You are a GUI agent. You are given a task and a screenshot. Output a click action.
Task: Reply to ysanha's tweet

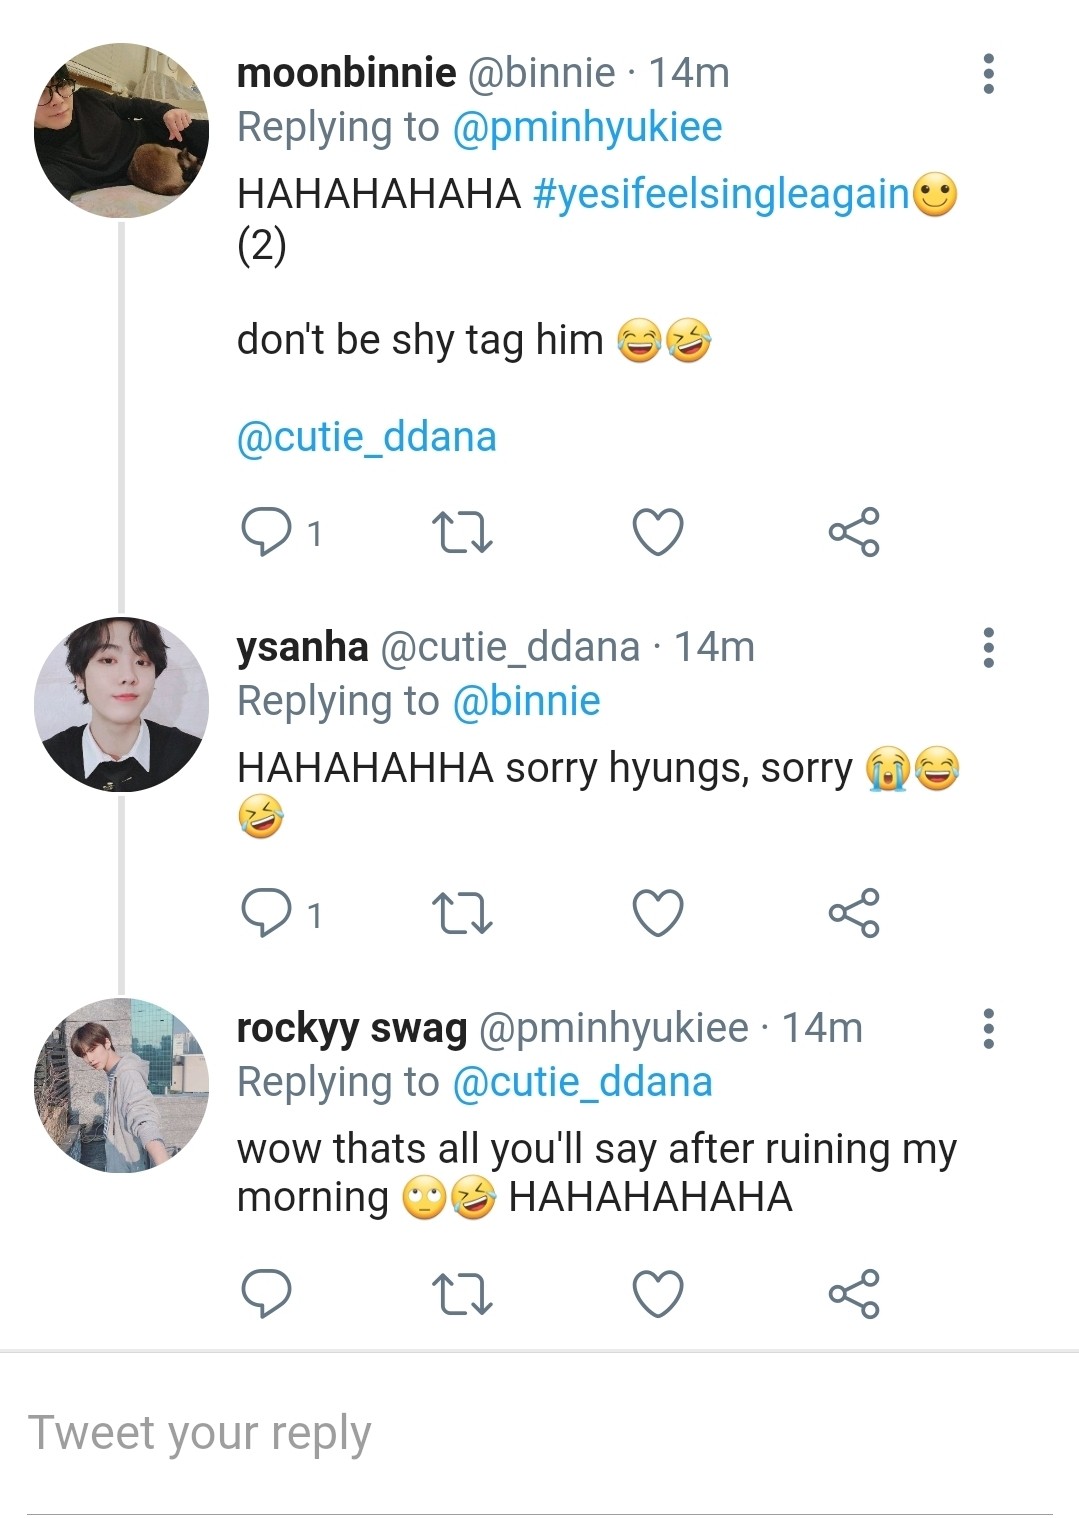(266, 913)
